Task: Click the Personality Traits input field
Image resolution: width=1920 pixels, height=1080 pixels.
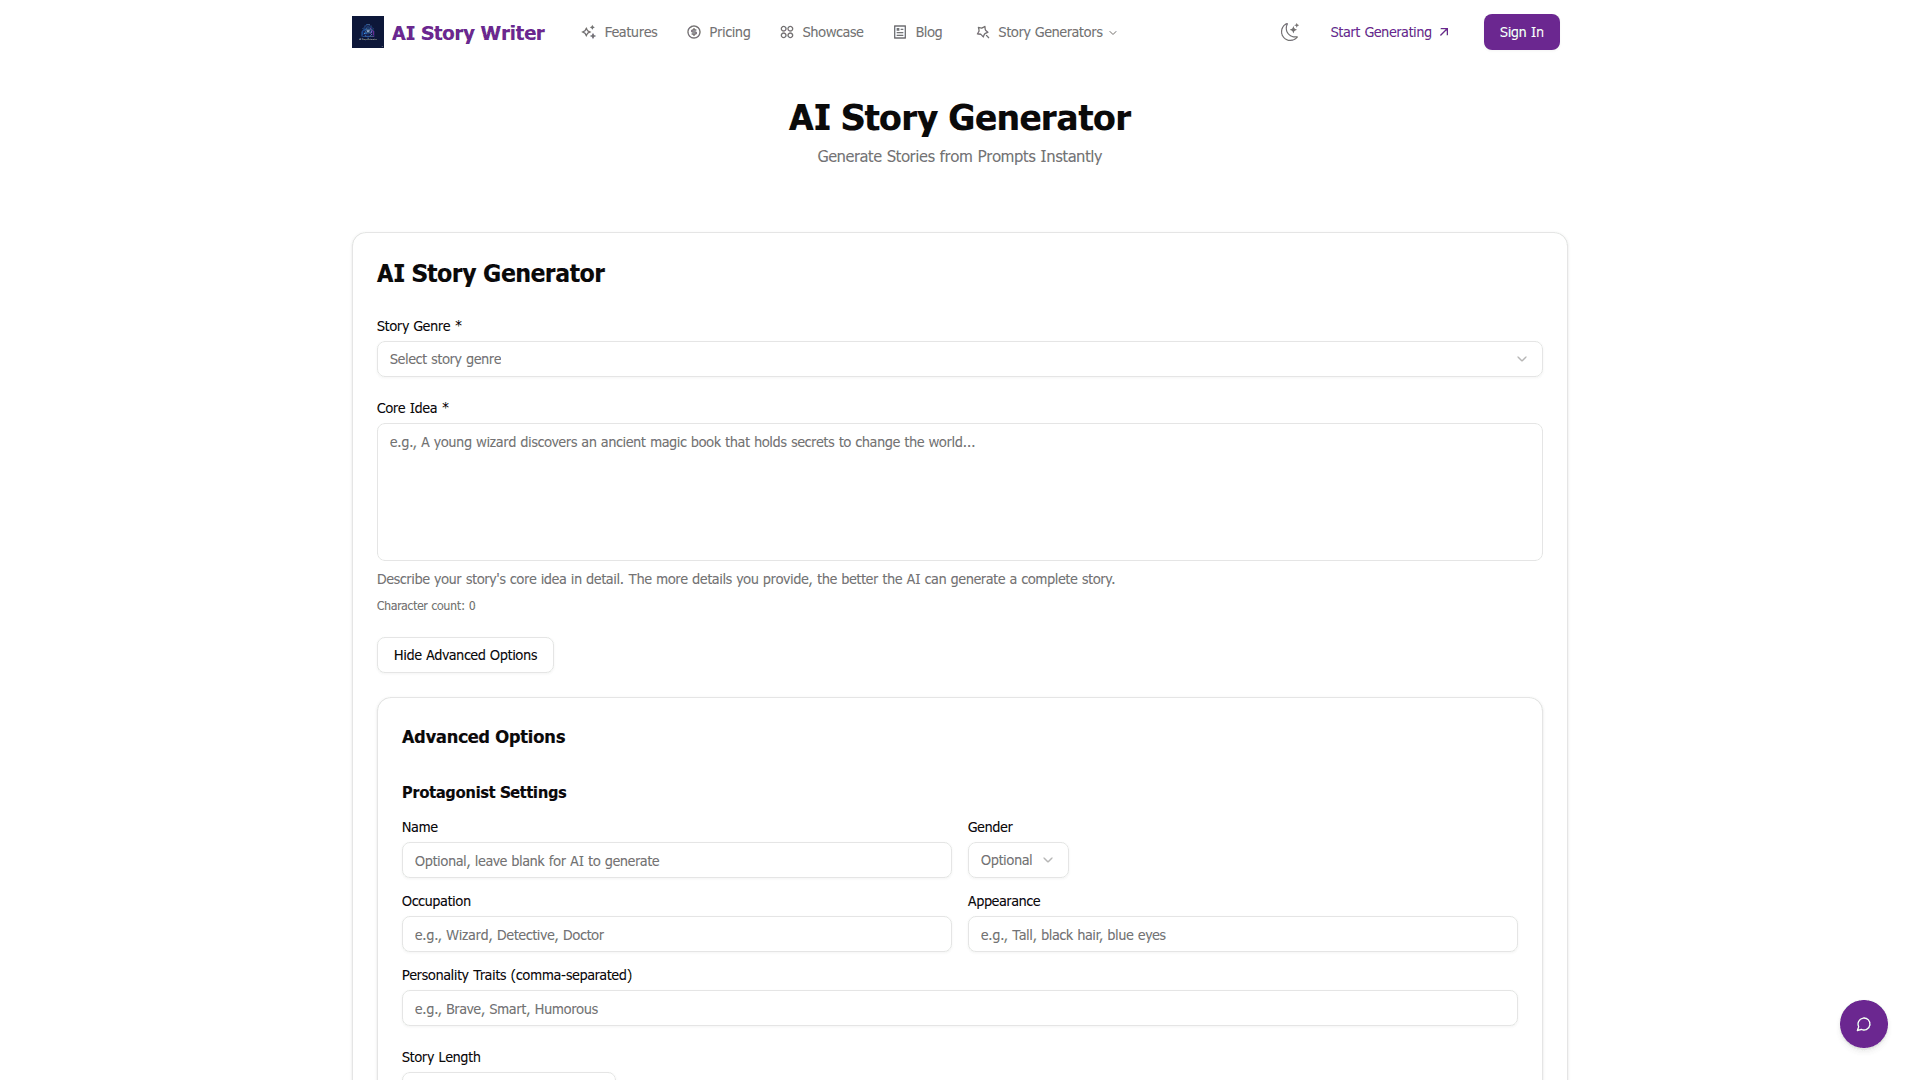Action: 958,1008
